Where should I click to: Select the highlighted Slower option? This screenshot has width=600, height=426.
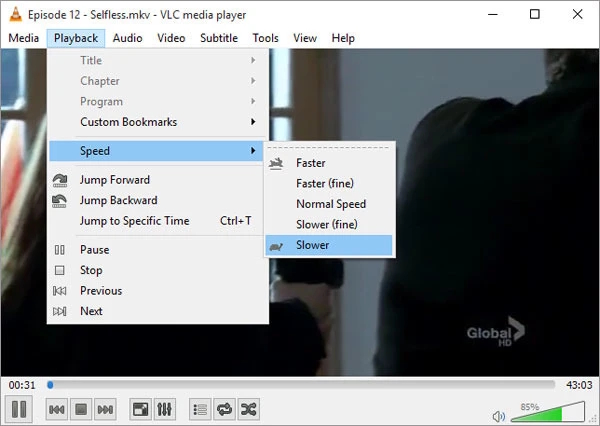pyautogui.click(x=329, y=245)
